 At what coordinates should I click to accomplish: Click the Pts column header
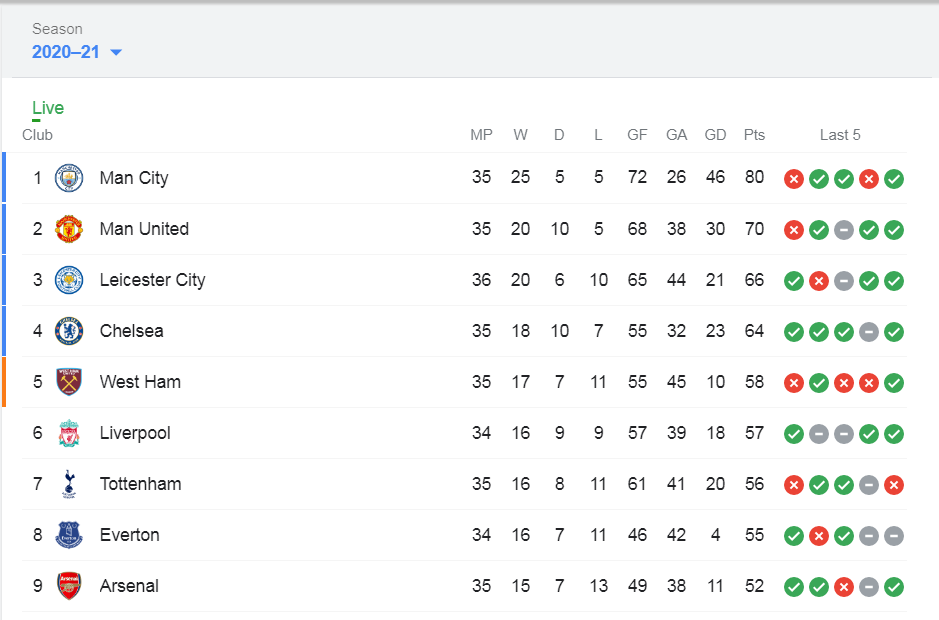tap(754, 135)
